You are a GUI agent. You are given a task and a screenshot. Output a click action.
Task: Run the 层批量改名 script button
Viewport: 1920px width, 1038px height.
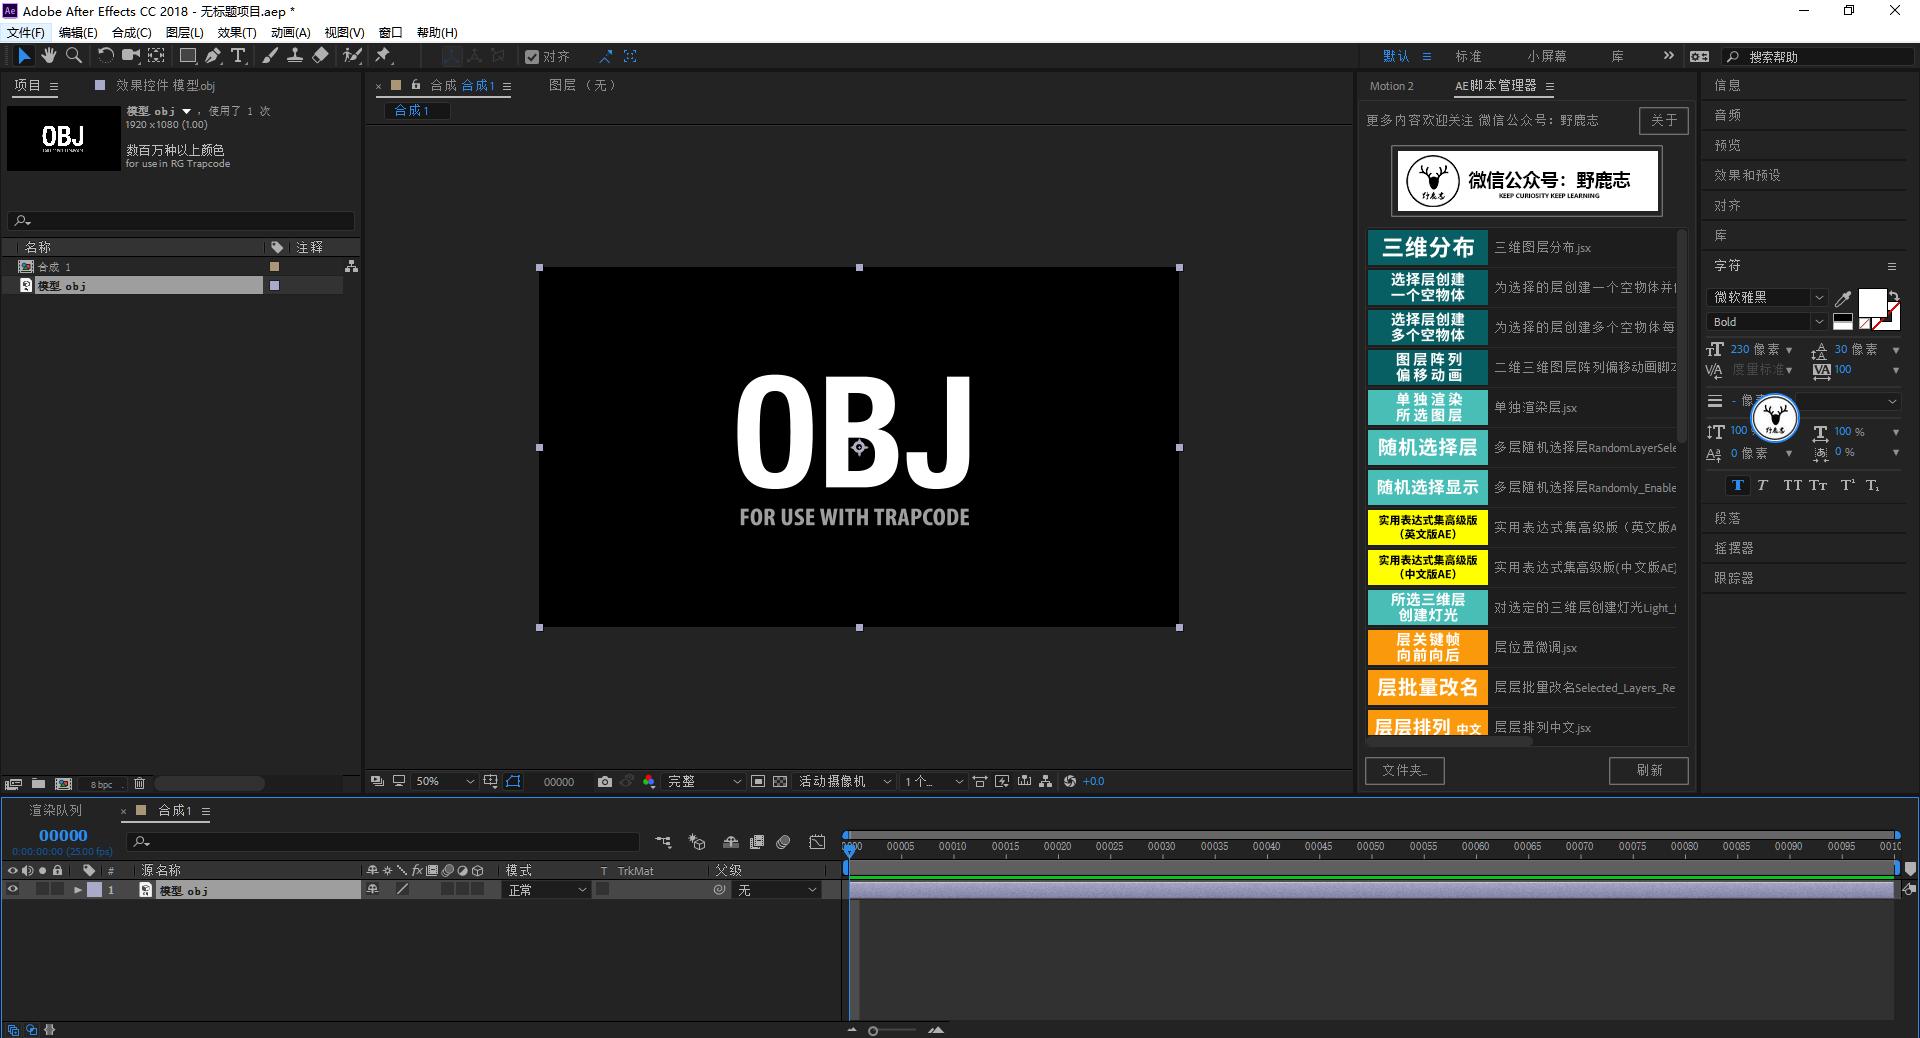point(1427,687)
